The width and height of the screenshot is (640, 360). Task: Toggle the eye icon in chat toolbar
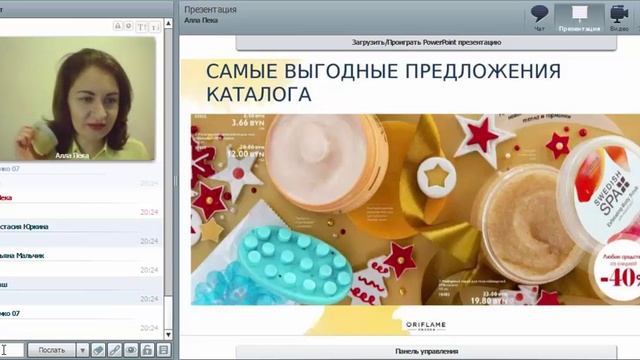(131, 350)
